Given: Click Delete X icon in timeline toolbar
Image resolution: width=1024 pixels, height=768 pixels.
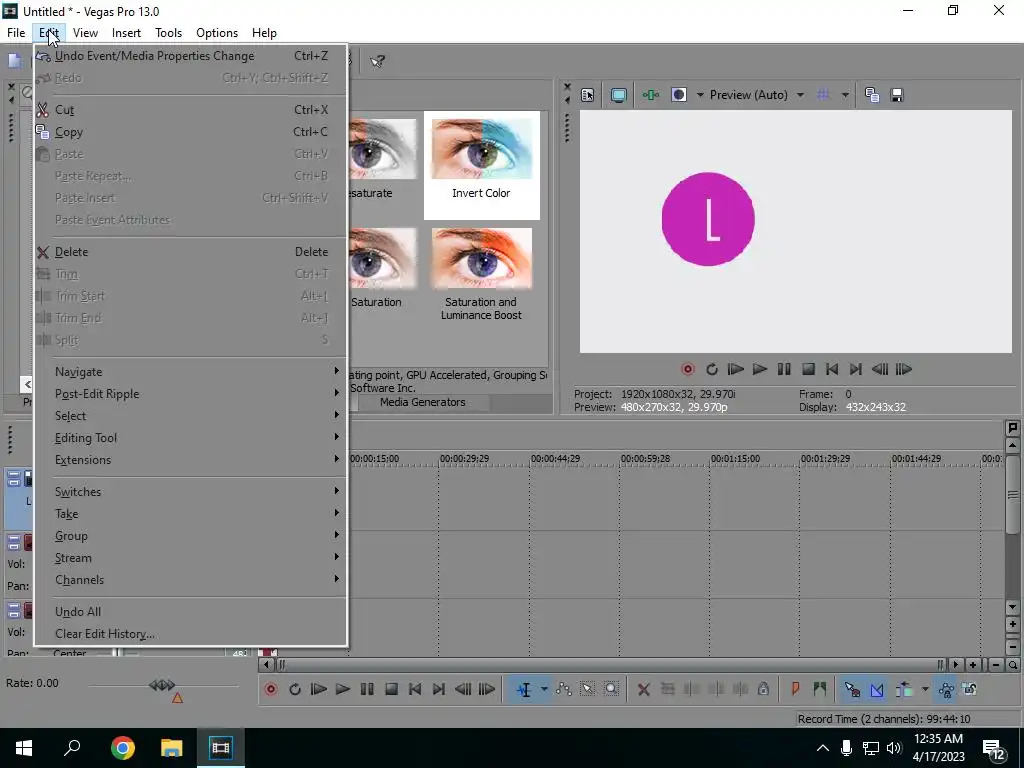Looking at the screenshot, I should point(643,689).
